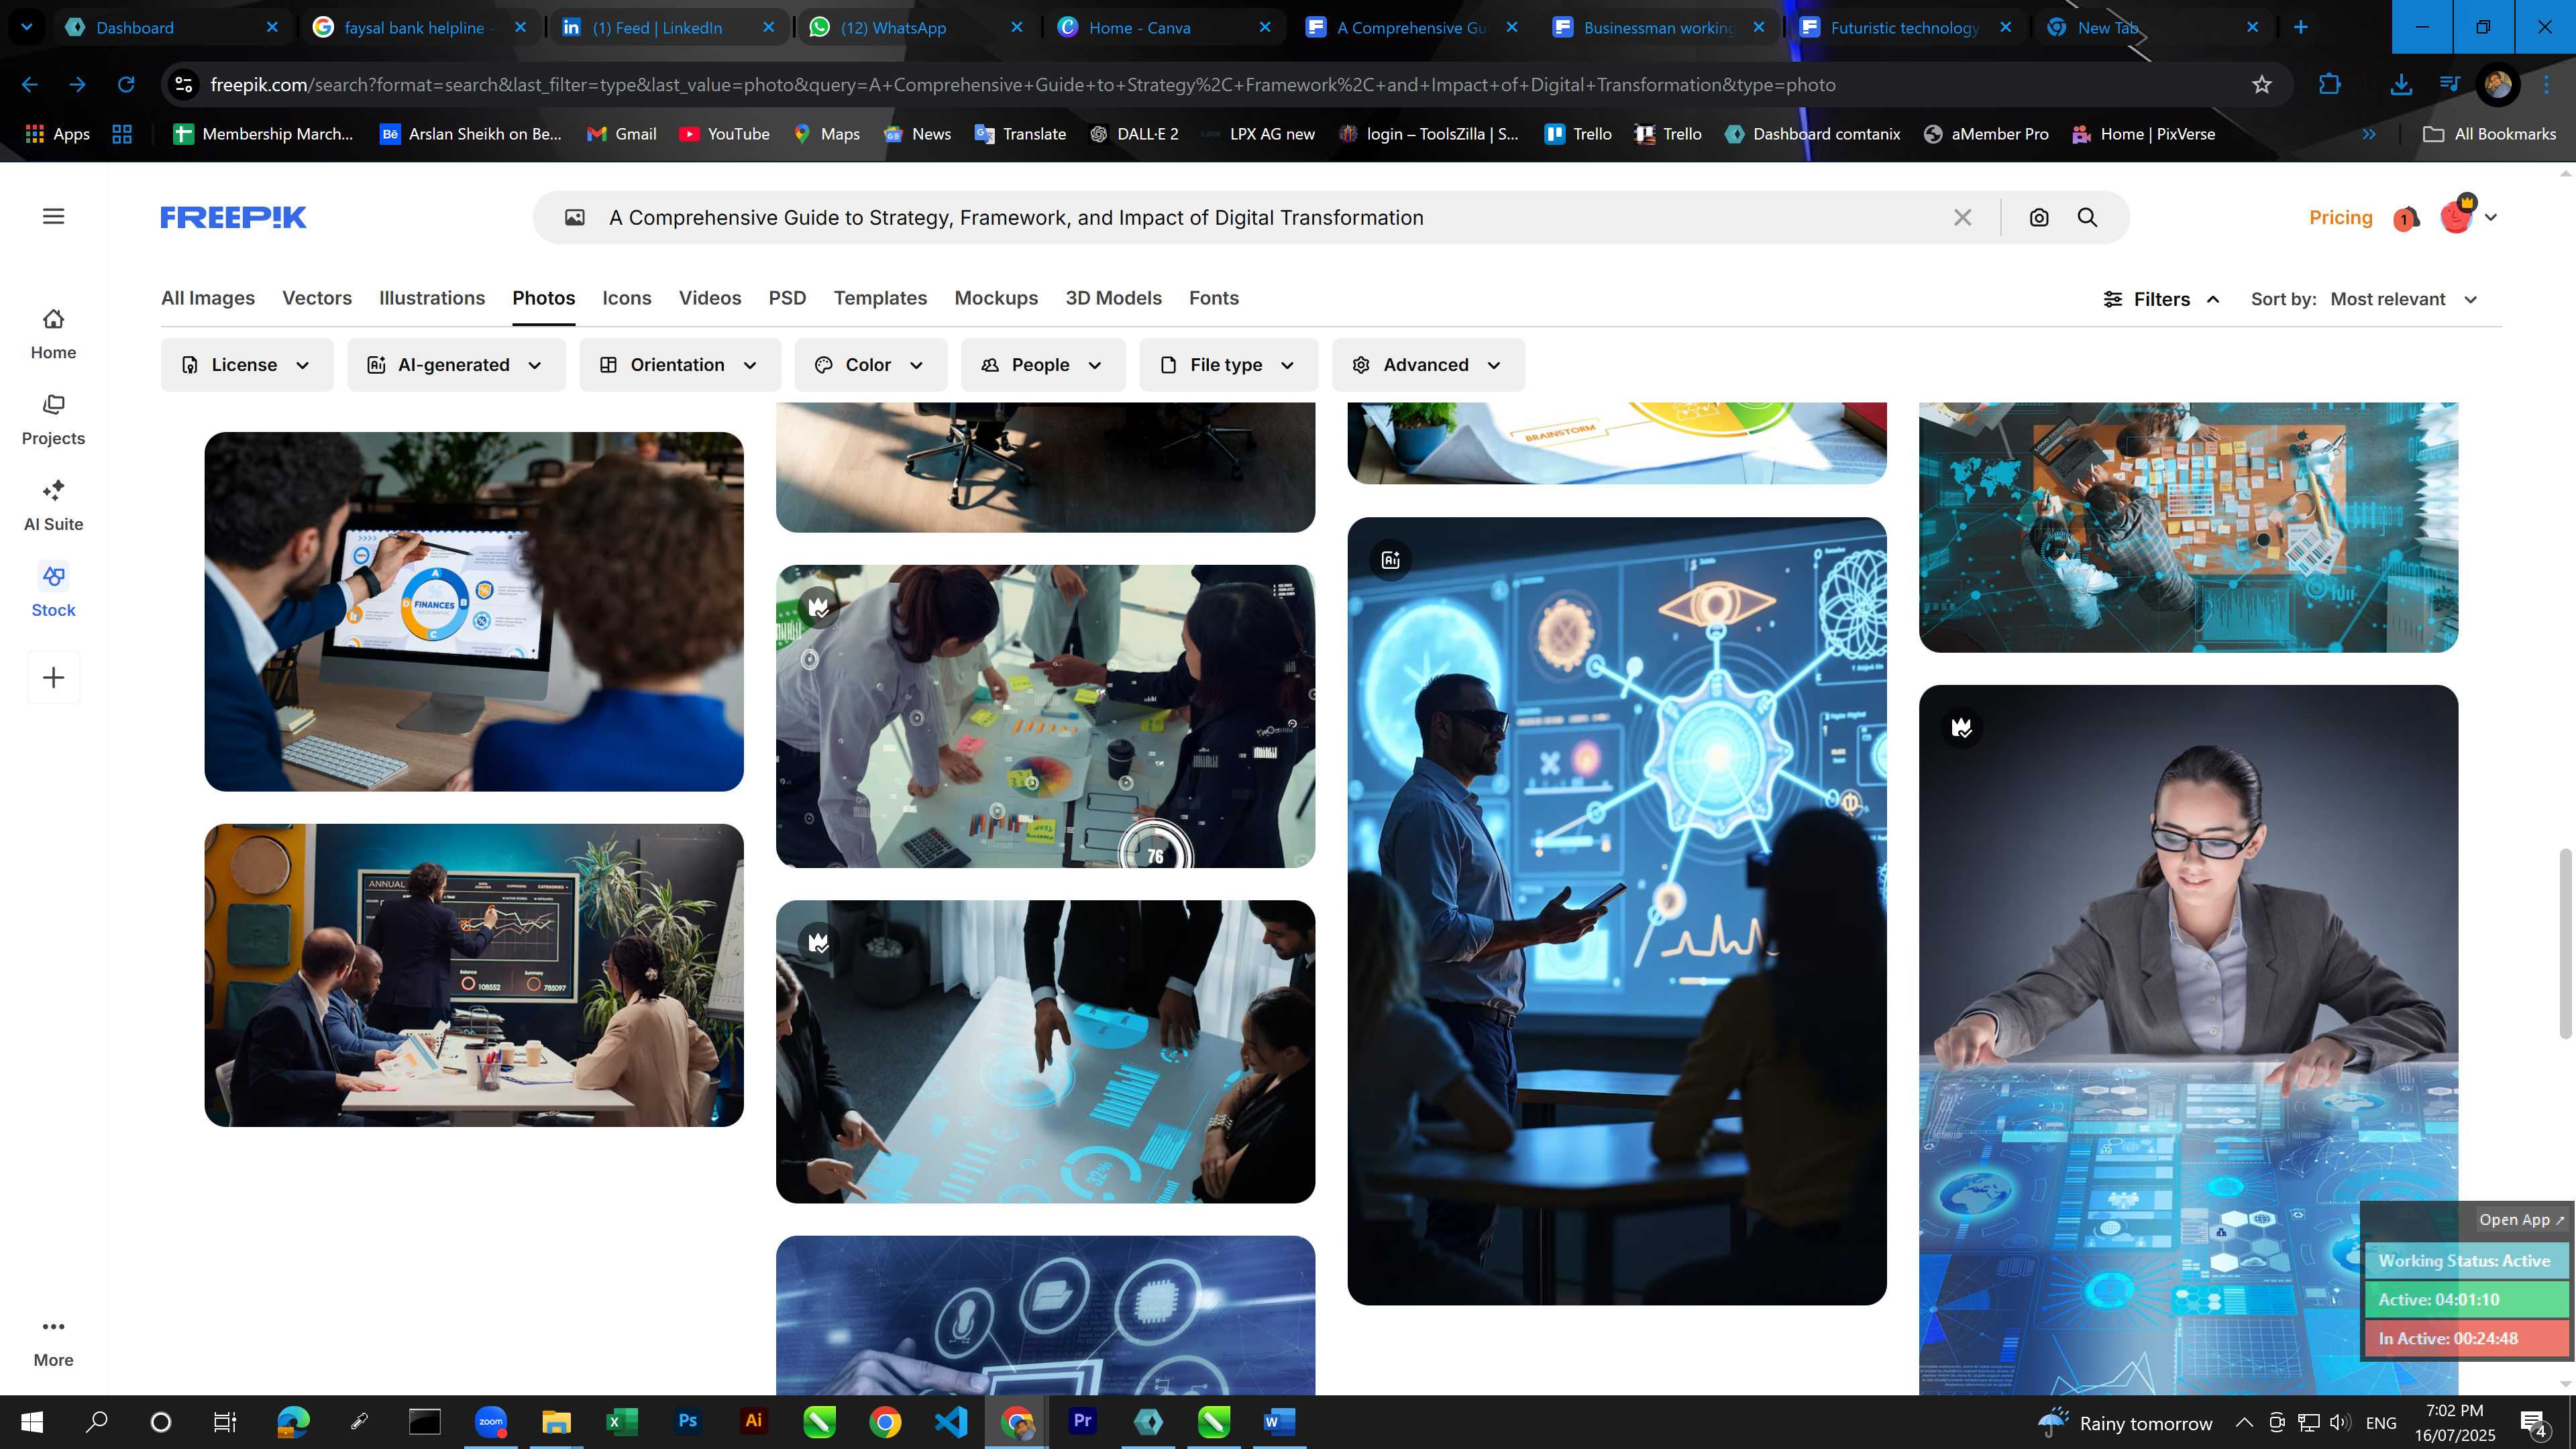The image size is (2576, 1449).
Task: Open Chrome profile picture
Action: [2497, 85]
